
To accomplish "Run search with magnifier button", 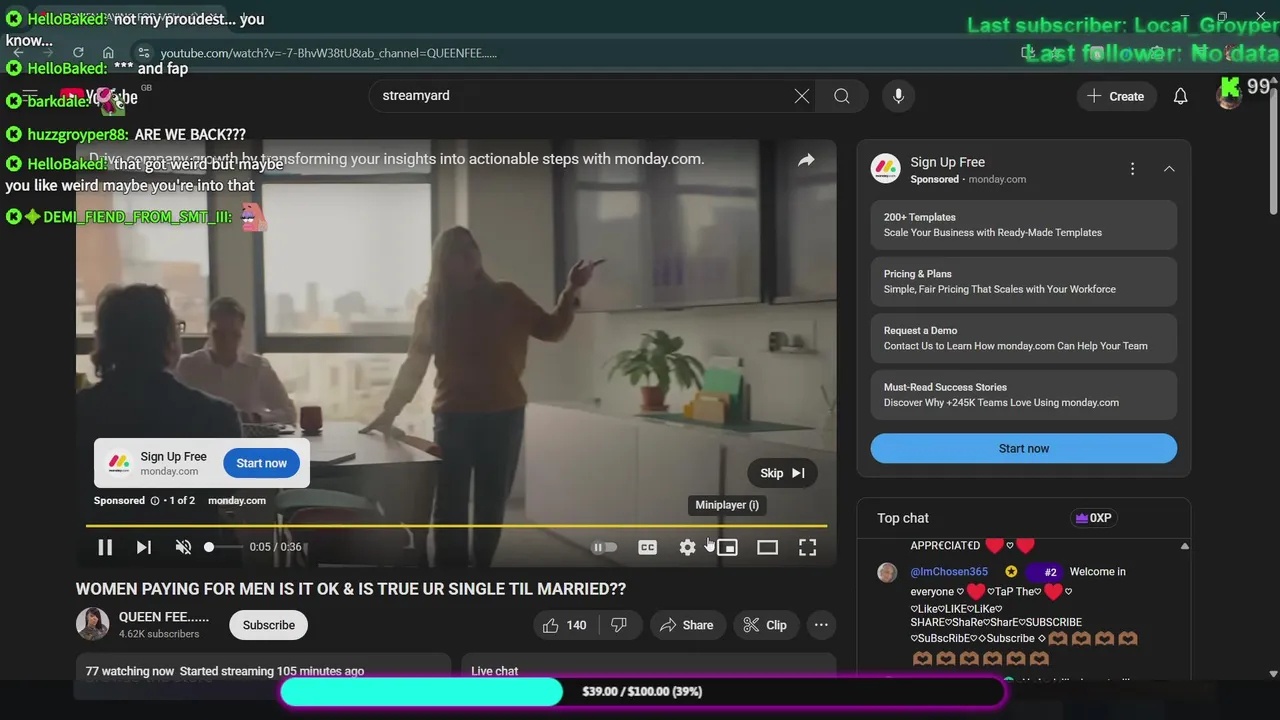I will point(842,96).
